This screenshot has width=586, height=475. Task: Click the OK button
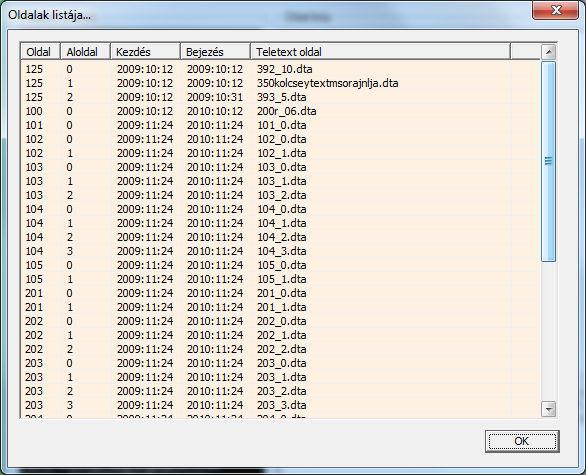coord(522,441)
